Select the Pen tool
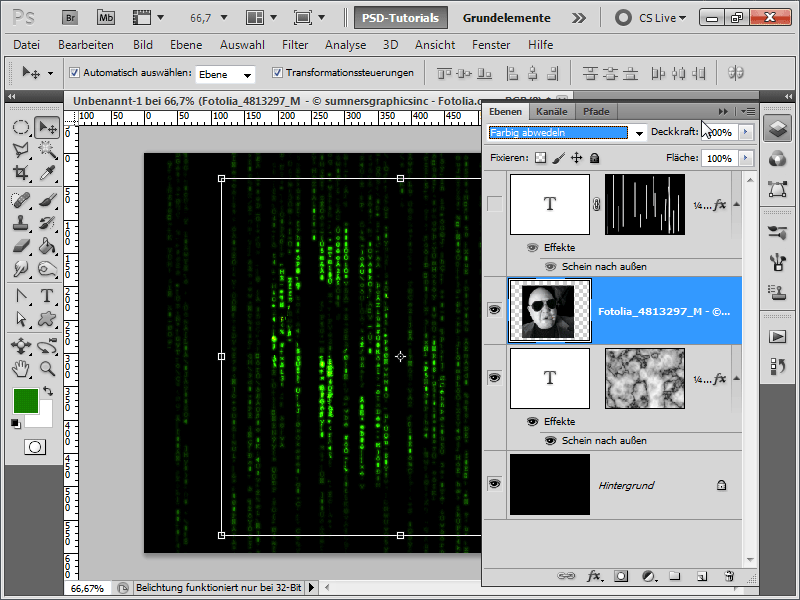This screenshot has width=800, height=600. point(20,296)
